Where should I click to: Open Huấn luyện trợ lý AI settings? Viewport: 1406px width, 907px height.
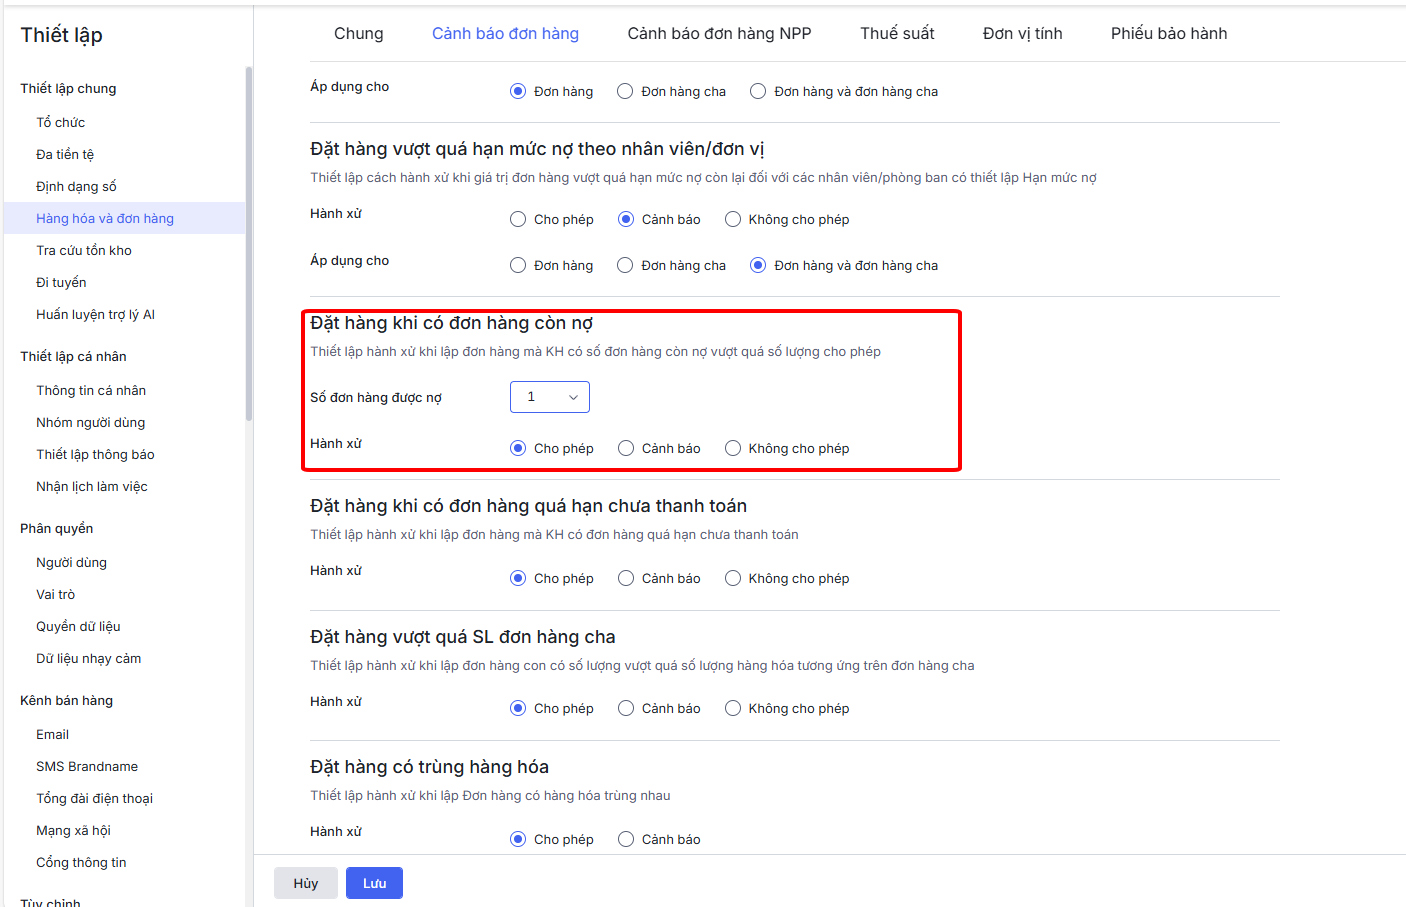point(95,314)
